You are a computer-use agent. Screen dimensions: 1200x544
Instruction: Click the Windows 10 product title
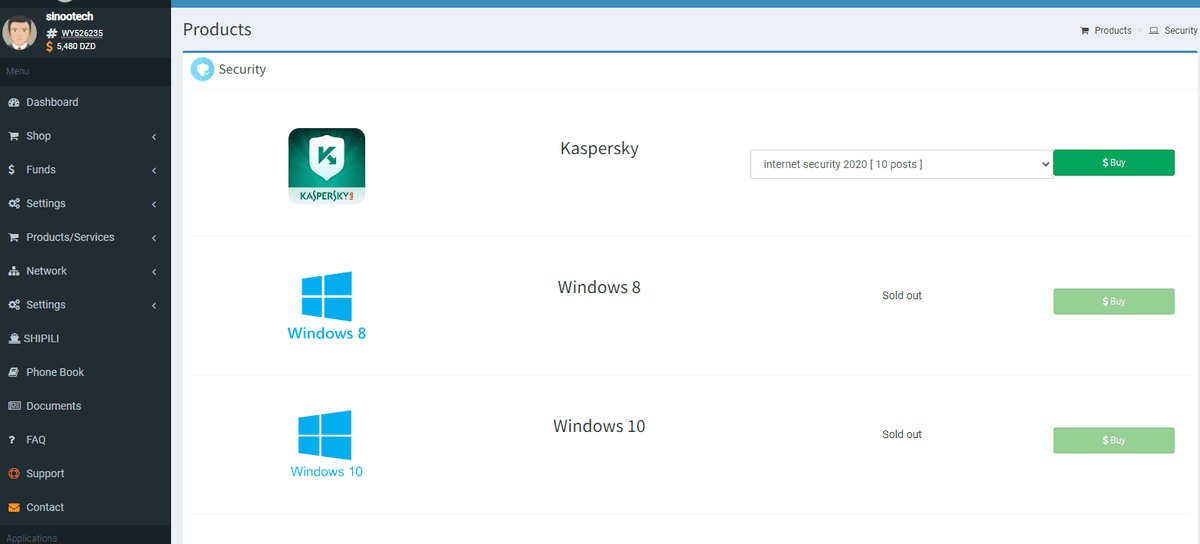pyautogui.click(x=599, y=426)
